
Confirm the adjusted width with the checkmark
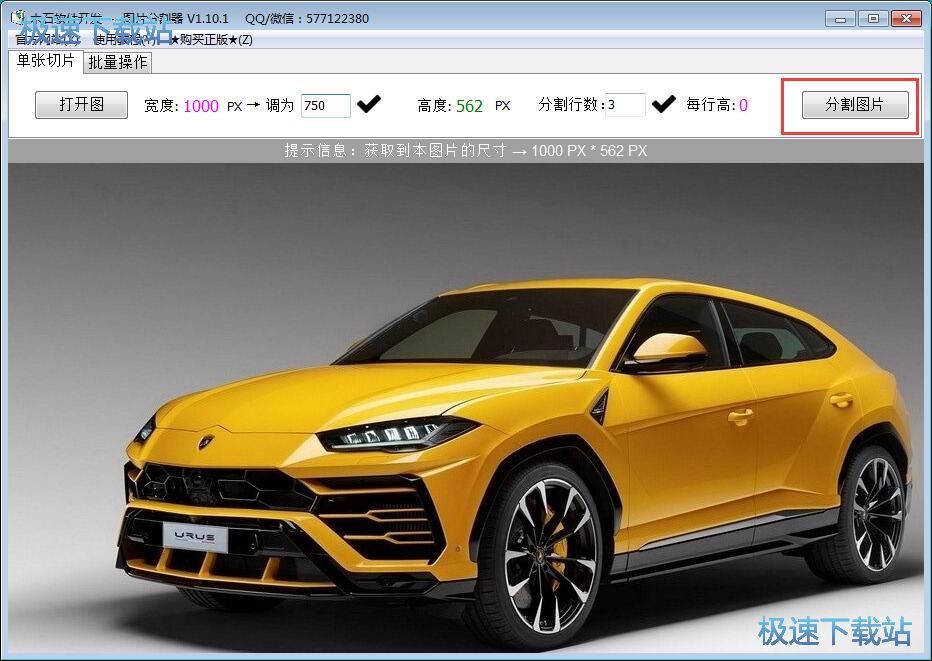coord(369,105)
